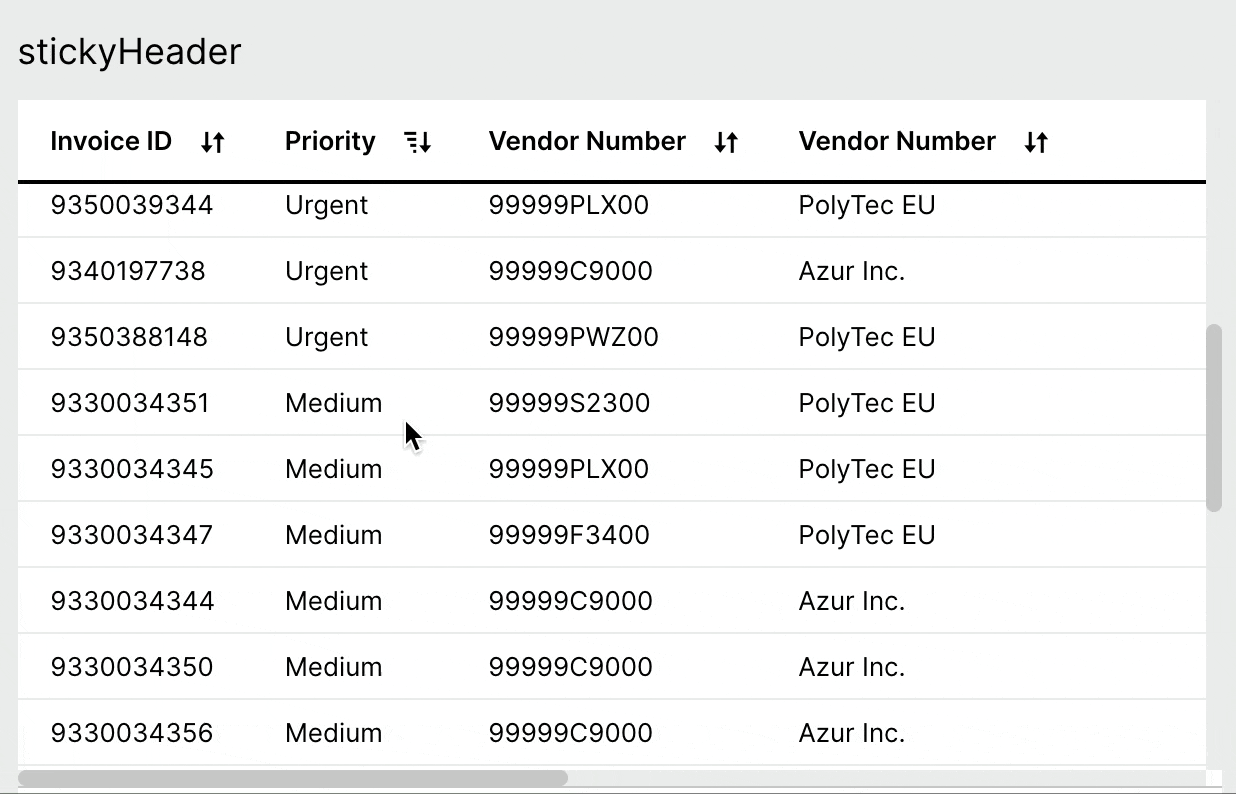The width and height of the screenshot is (1236, 794).
Task: Select invoice 9330034345 row
Action: (612, 469)
